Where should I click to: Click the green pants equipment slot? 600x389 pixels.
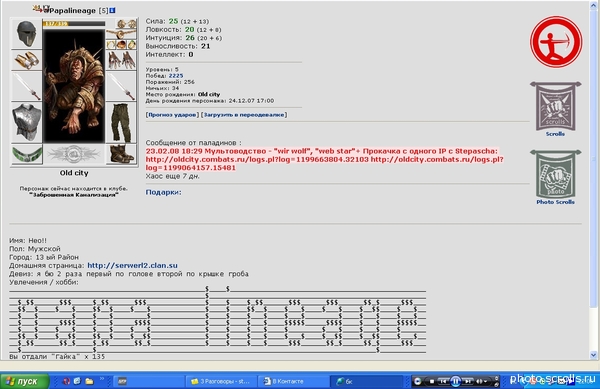(x=121, y=122)
